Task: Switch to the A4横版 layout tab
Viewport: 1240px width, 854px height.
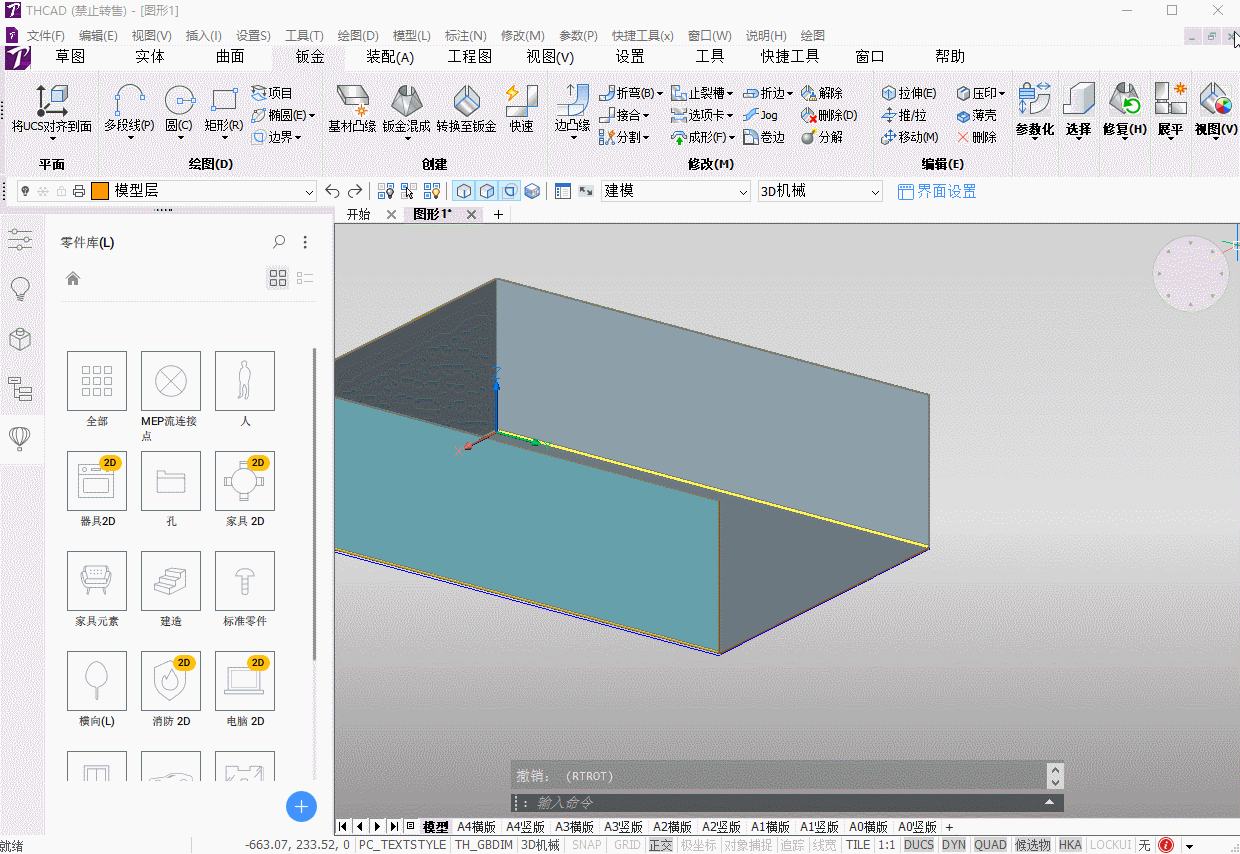Action: (x=476, y=827)
